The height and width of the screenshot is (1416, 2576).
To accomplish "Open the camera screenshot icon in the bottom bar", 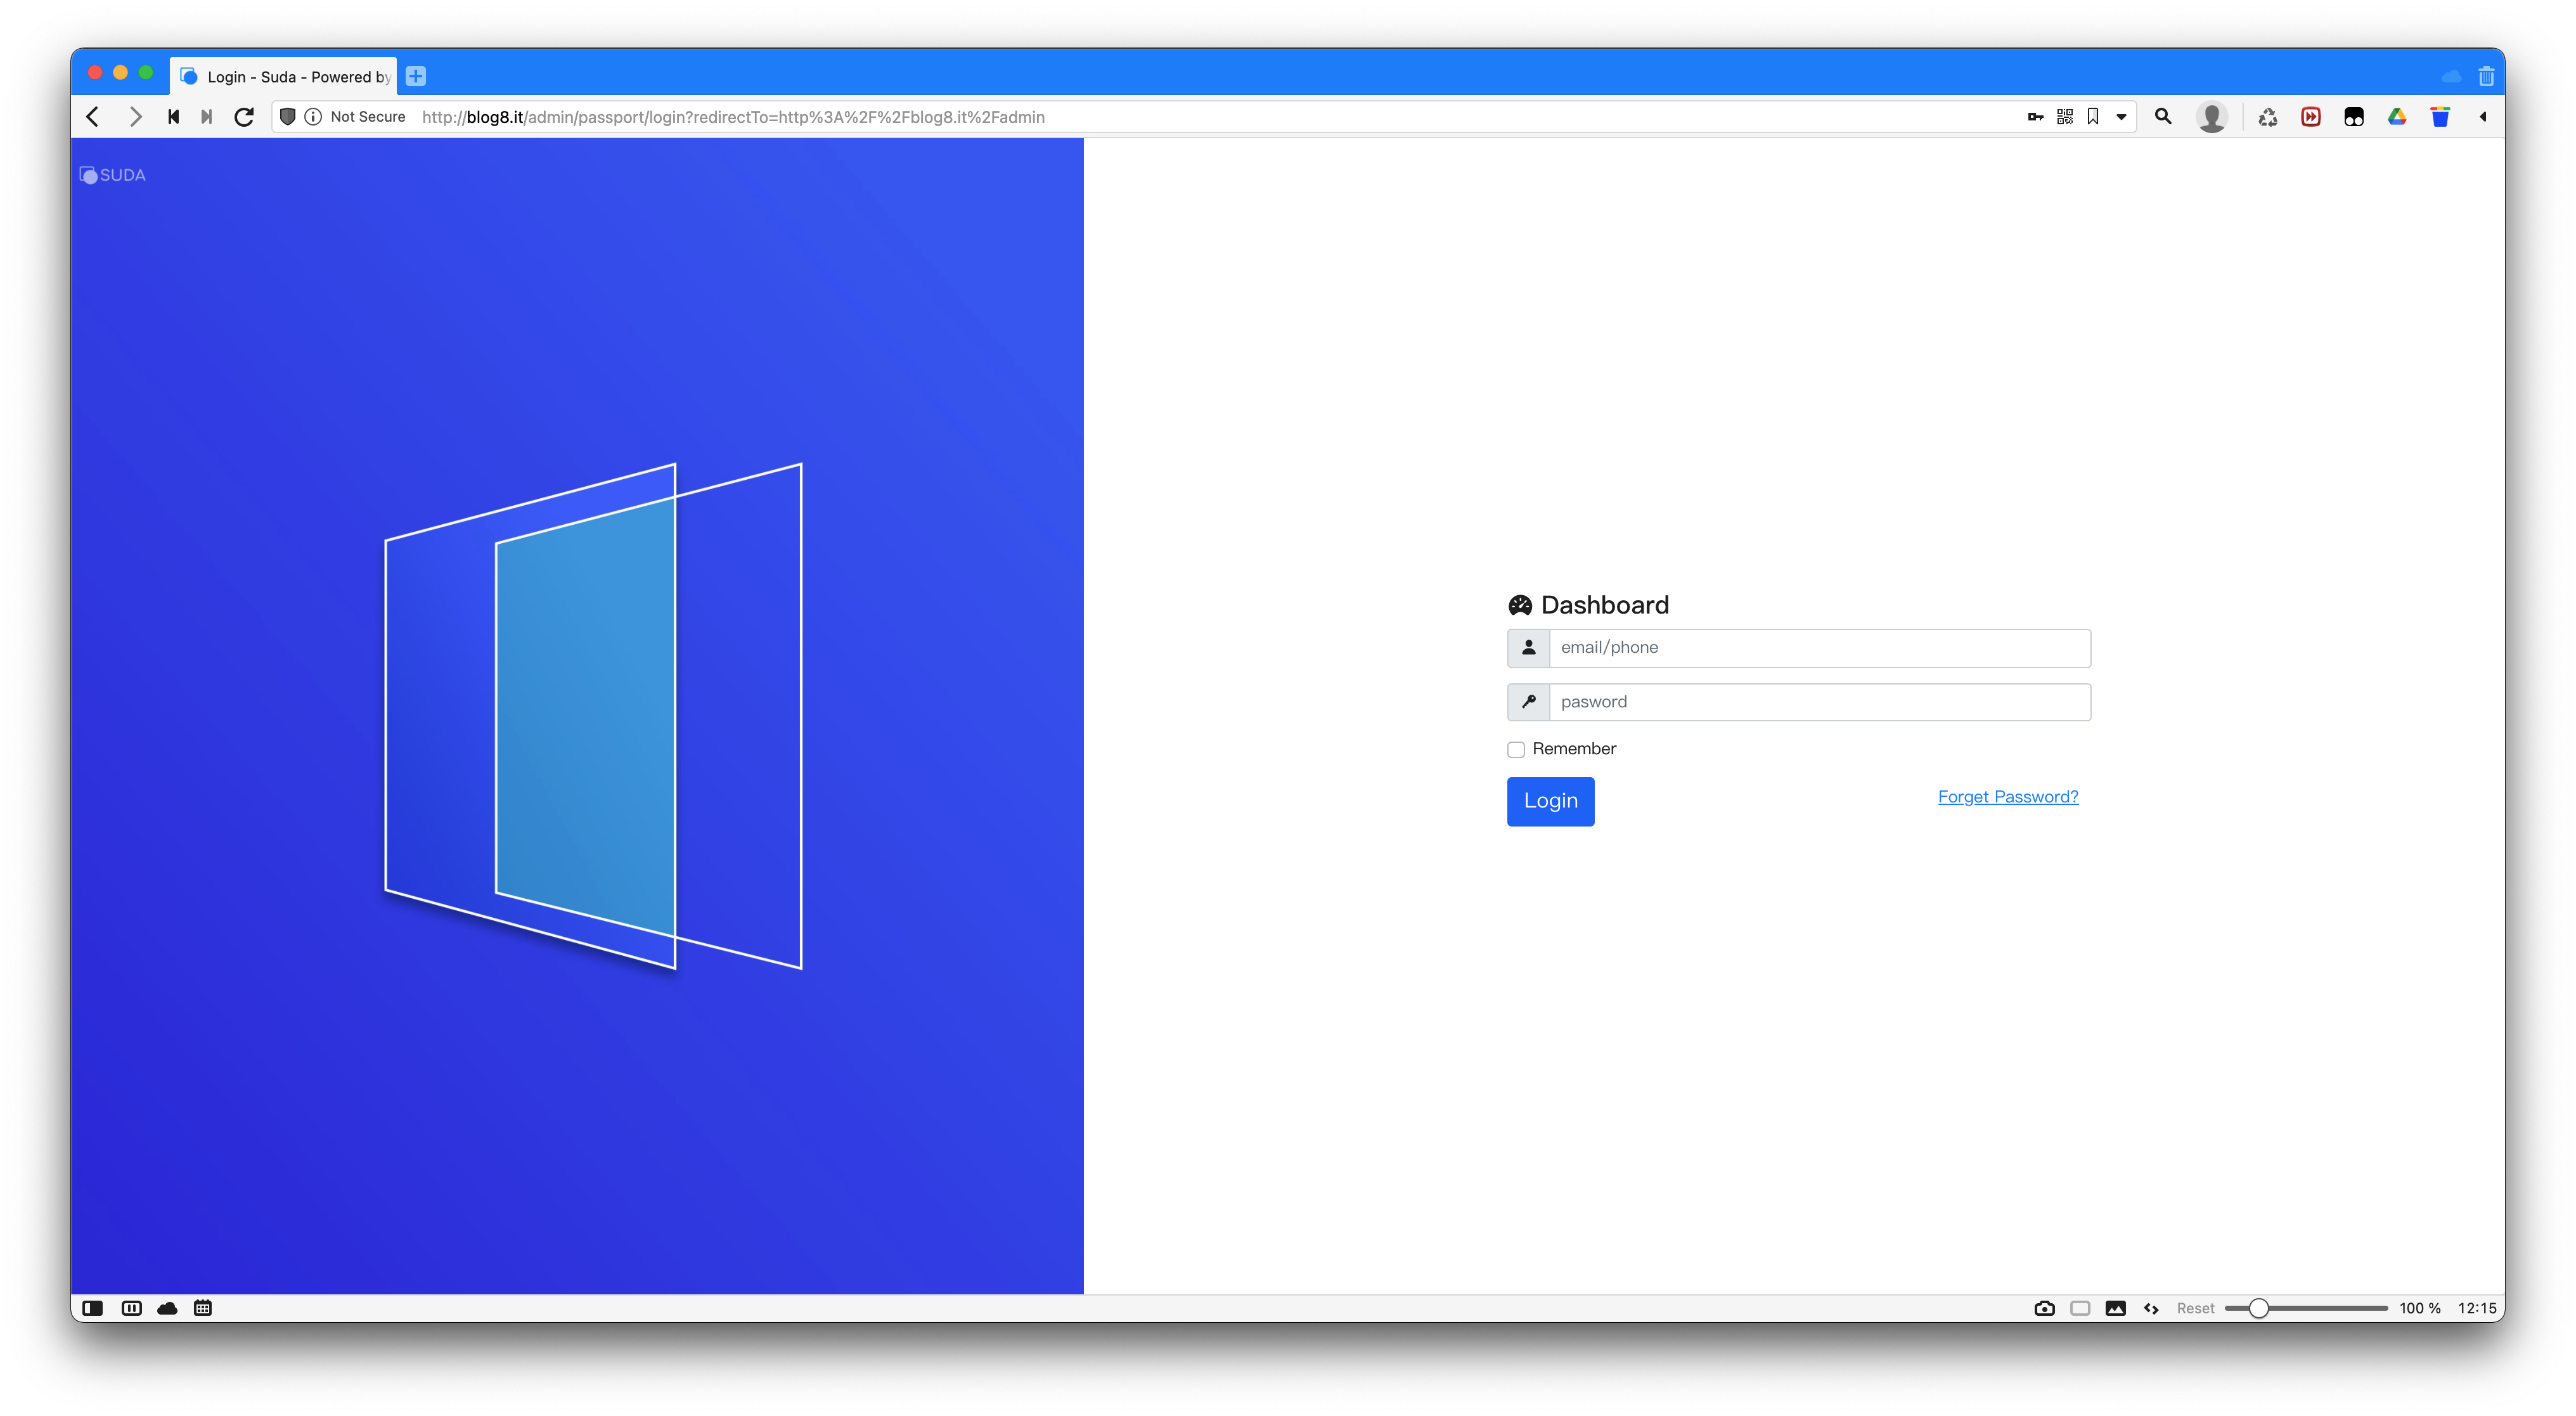I will (2044, 1307).
